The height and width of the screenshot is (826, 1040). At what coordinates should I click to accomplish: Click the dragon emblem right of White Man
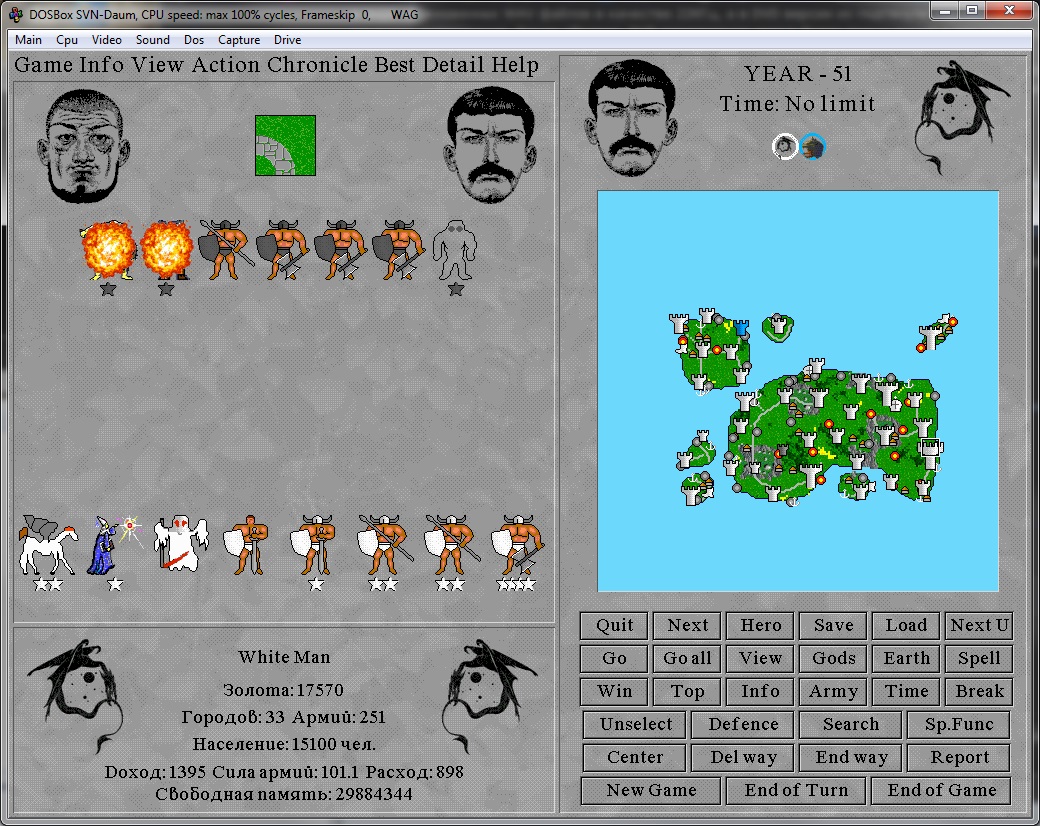(489, 695)
